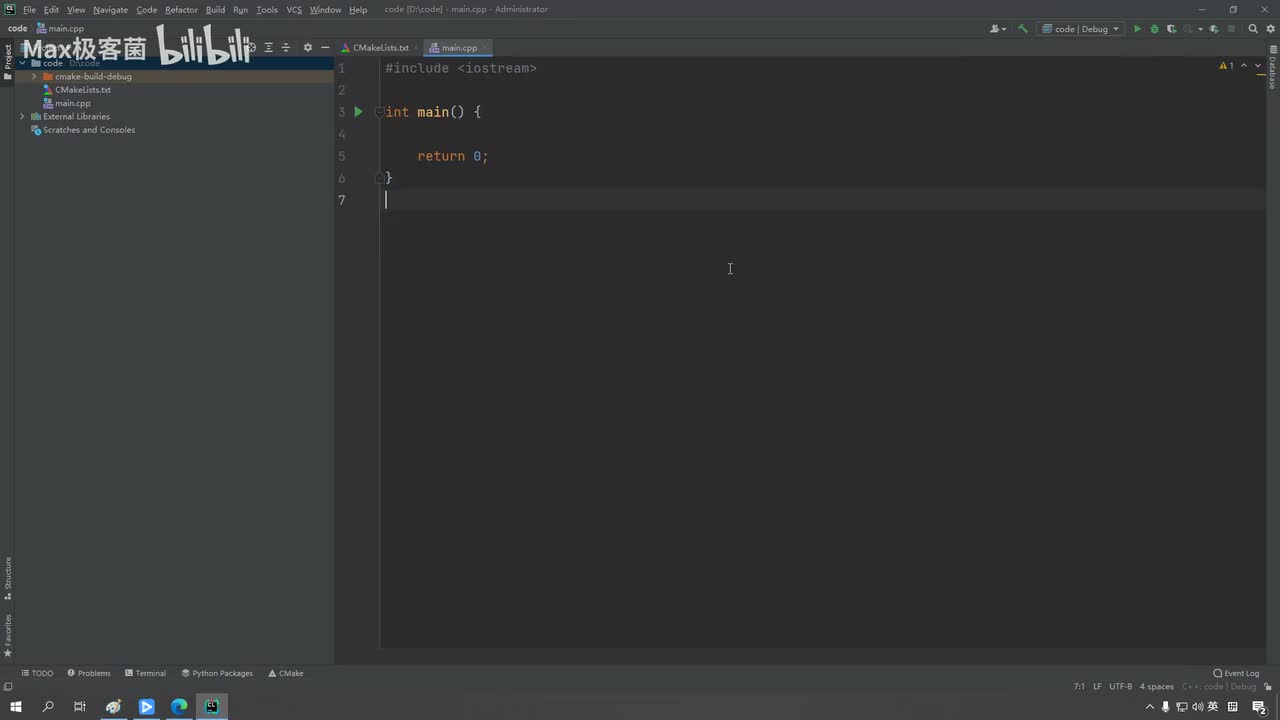Click the warning indicator in editor corner
This screenshot has width=1280, height=720.
tap(1227, 66)
